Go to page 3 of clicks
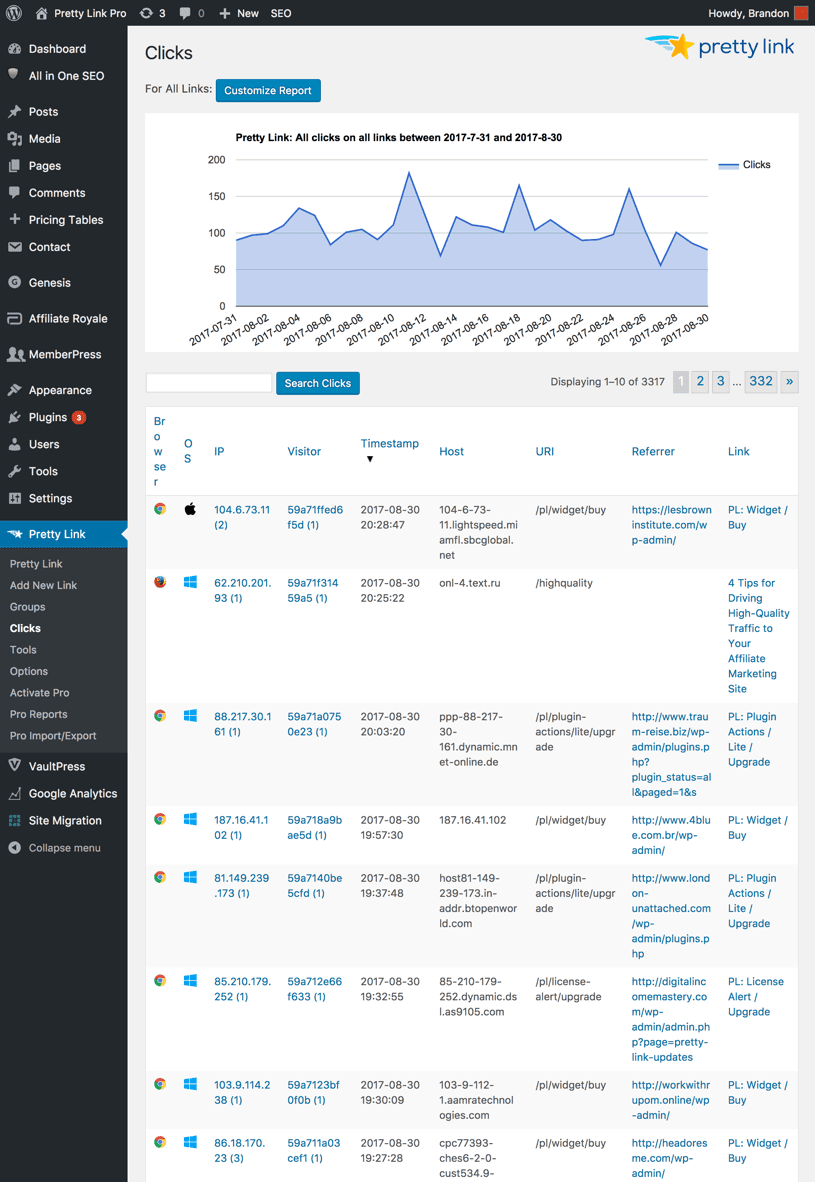The image size is (815, 1182). click(721, 381)
